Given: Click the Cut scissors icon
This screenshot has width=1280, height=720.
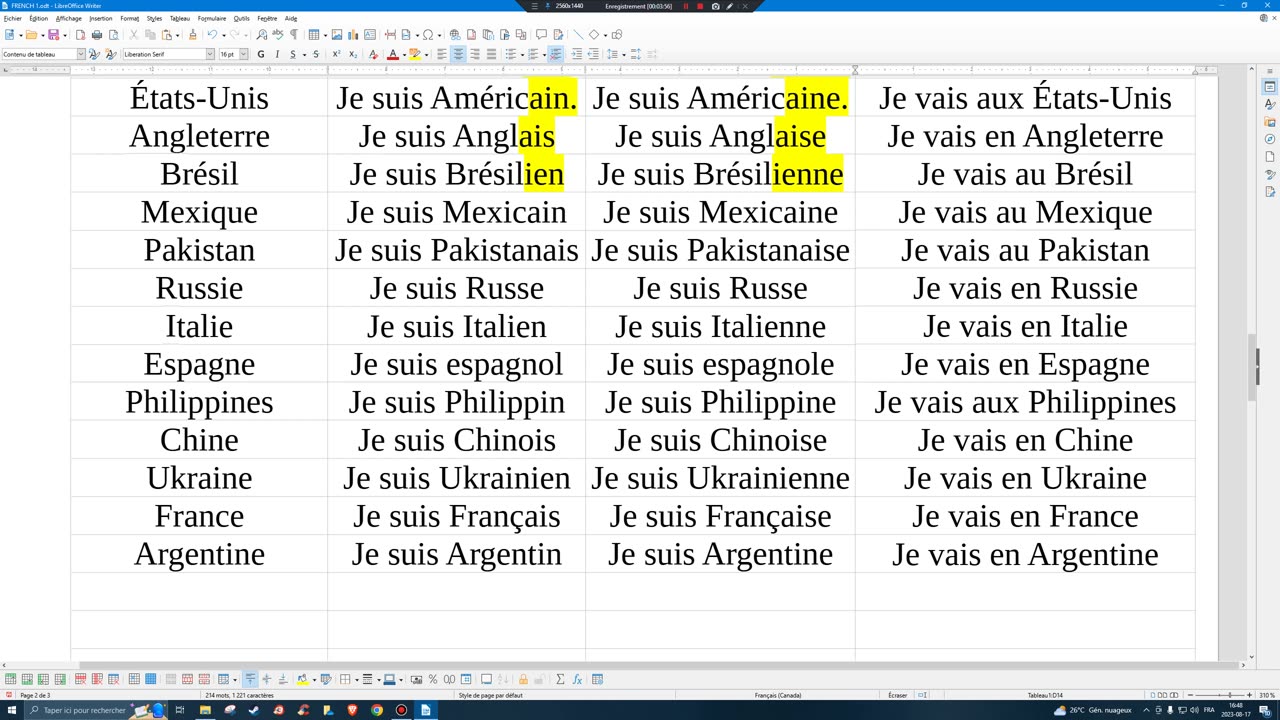Looking at the screenshot, I should 134,35.
